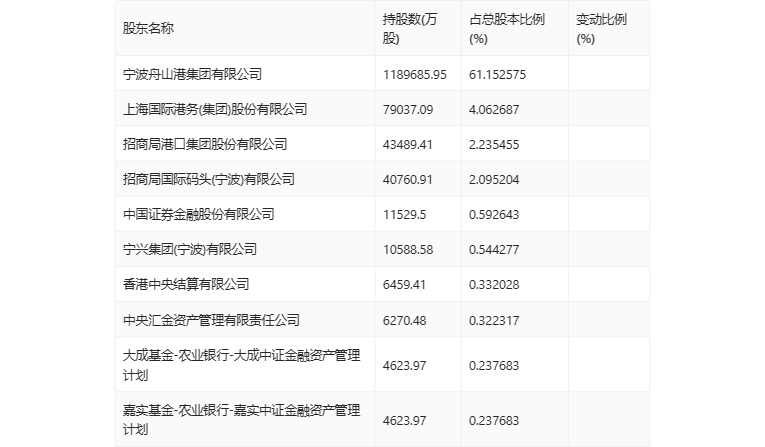Click percentage value 4.062687
Image resolution: width=765 pixels, height=447 pixels.
[494, 110]
